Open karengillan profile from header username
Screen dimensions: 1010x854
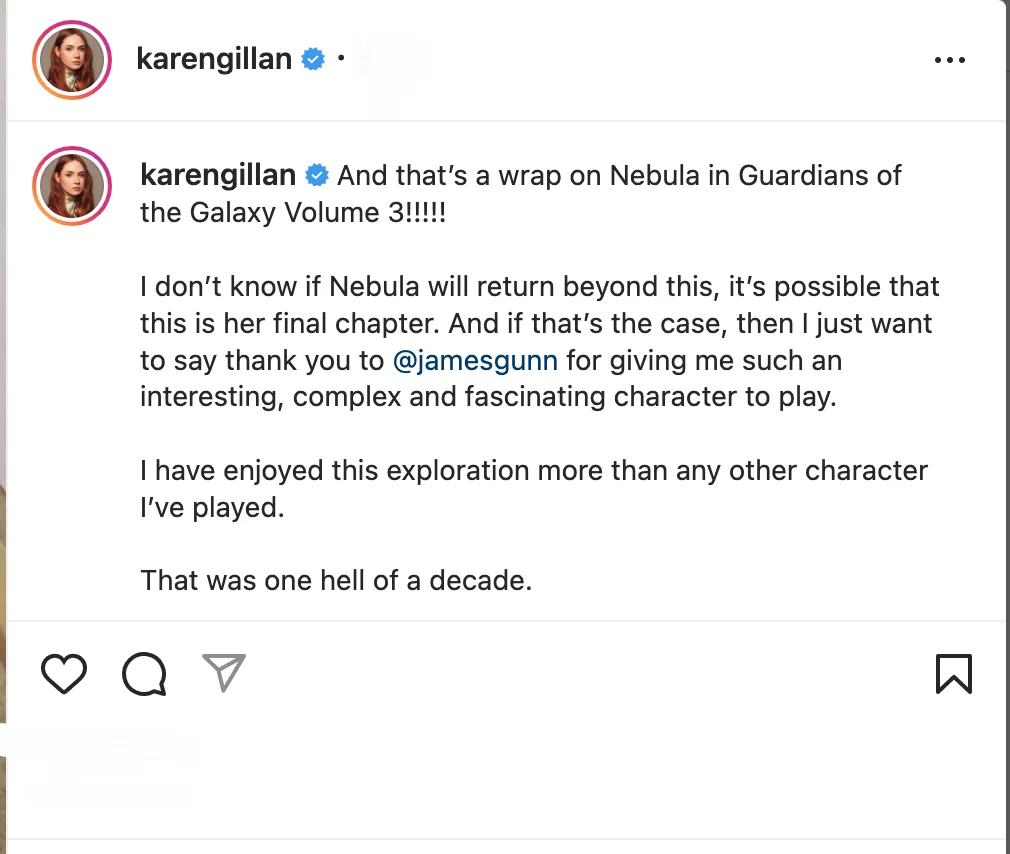213,59
